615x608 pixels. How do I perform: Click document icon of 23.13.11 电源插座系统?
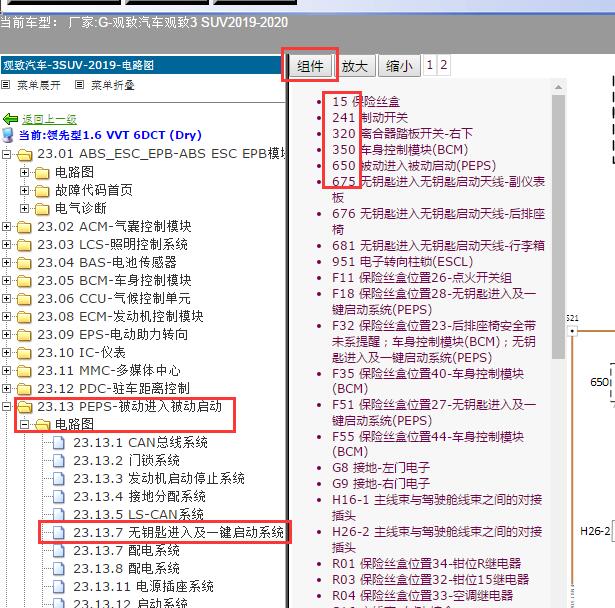pyautogui.click(x=58, y=587)
